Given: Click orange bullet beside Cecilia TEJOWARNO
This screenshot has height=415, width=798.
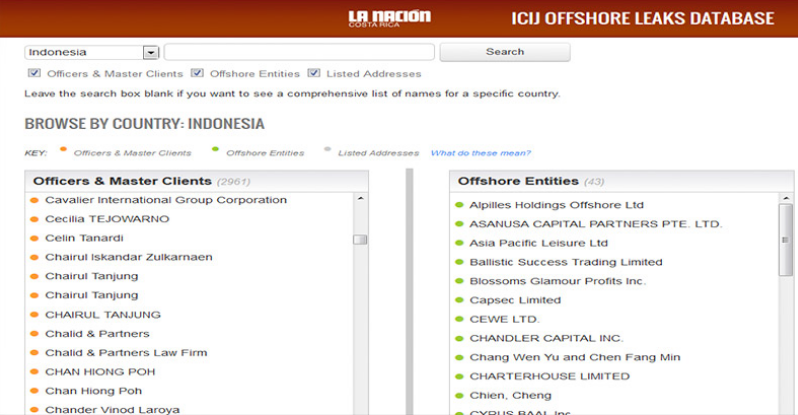Looking at the screenshot, I should point(35,219).
